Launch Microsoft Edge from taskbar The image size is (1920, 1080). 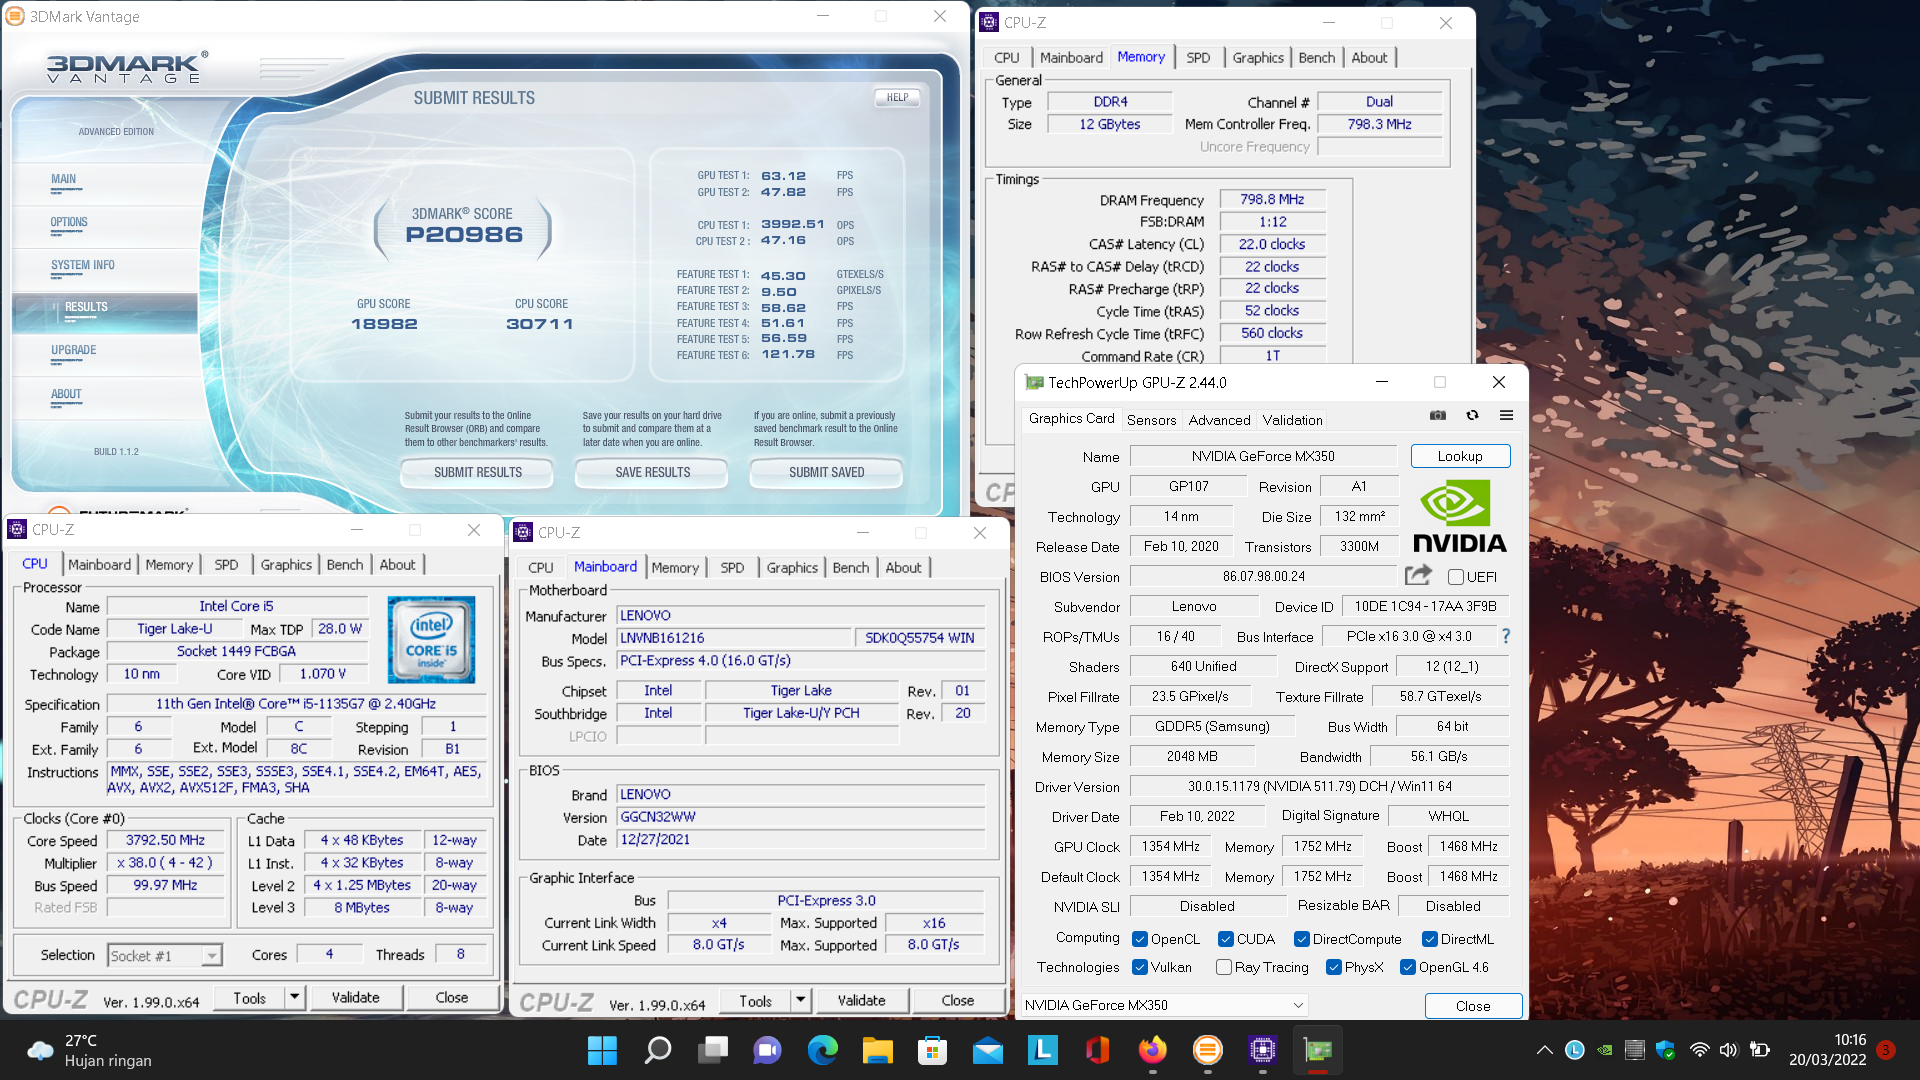[823, 1050]
